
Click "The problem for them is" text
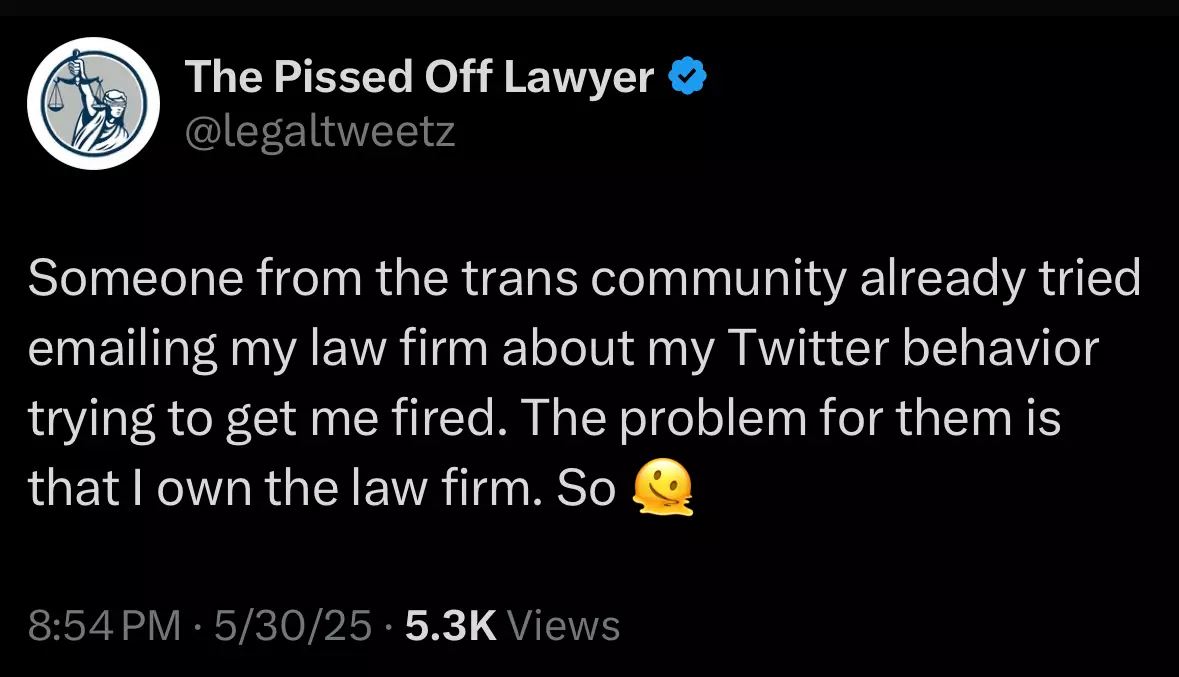point(840,418)
